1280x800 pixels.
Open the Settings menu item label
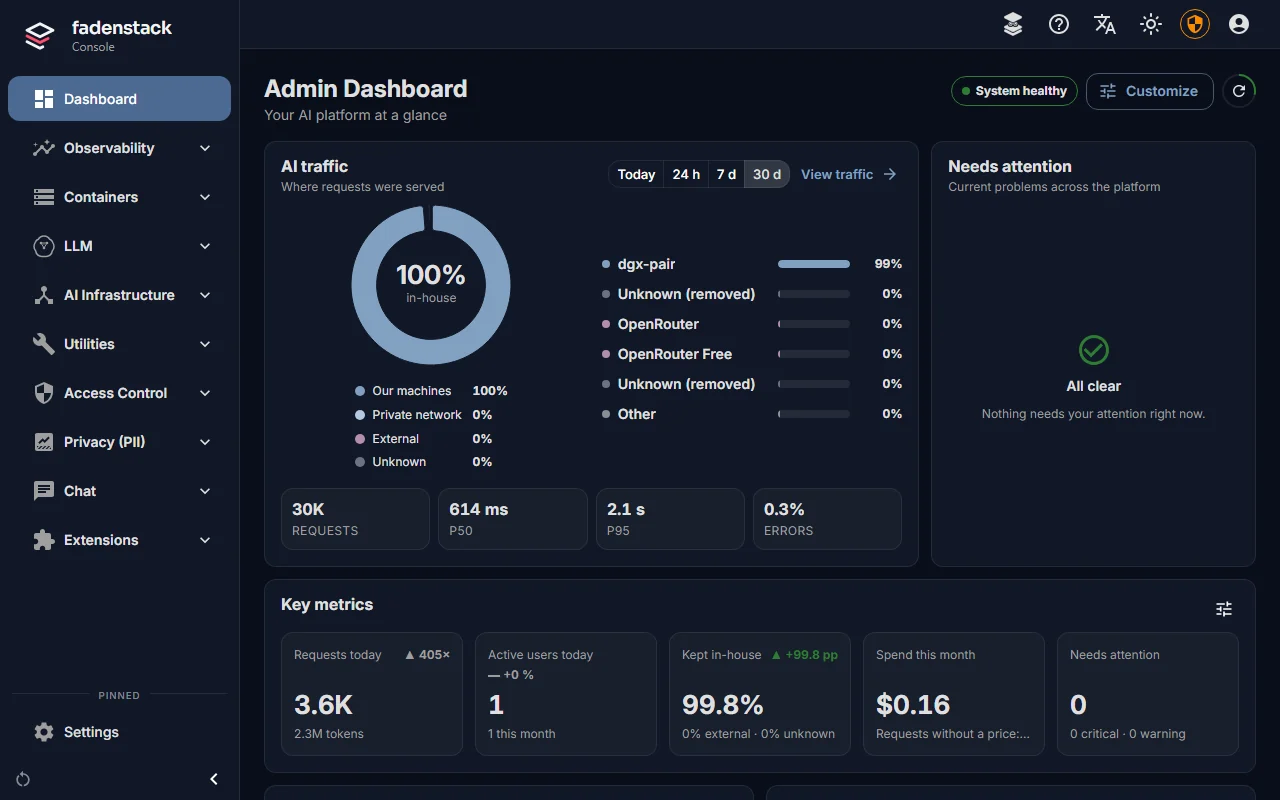(91, 732)
